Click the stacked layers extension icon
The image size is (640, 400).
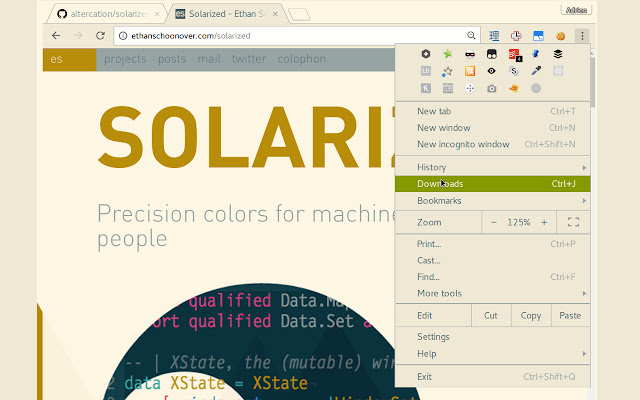coord(558,54)
